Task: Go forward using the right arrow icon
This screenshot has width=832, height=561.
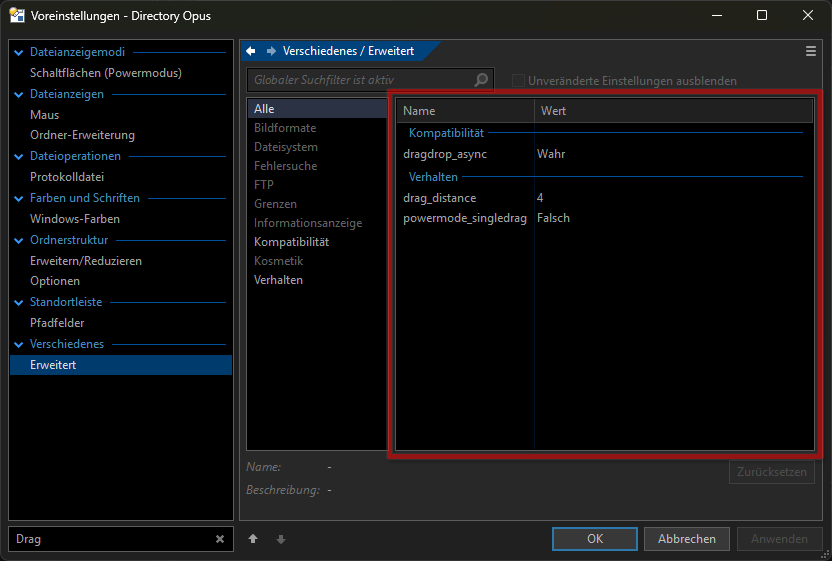Action: 271,51
